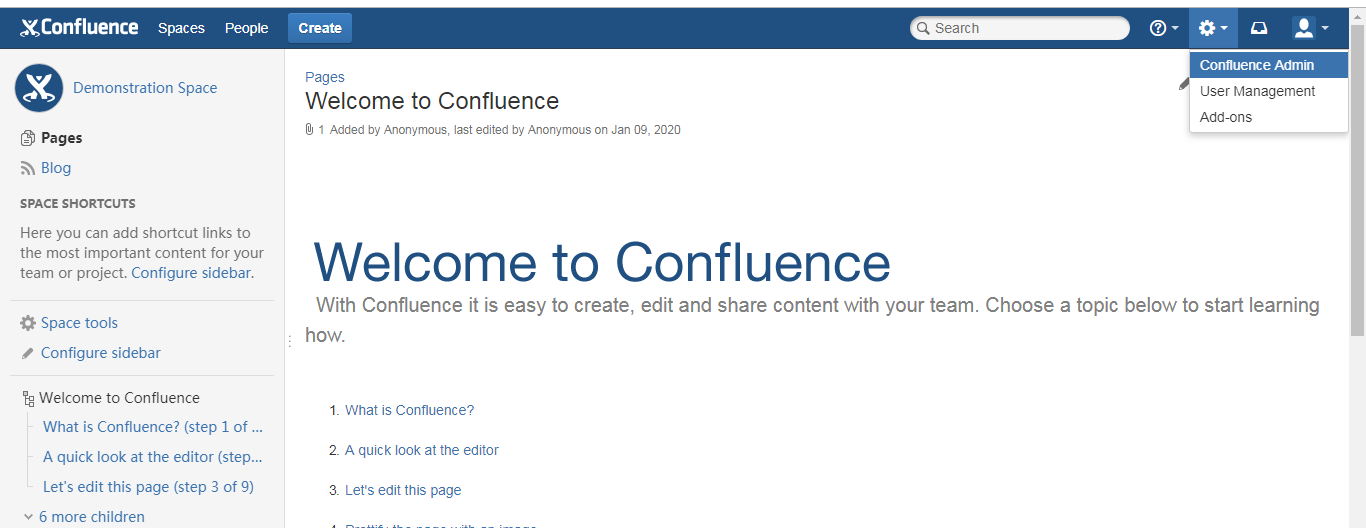
Task: Open the notifications inbox tray icon
Action: [1259, 28]
